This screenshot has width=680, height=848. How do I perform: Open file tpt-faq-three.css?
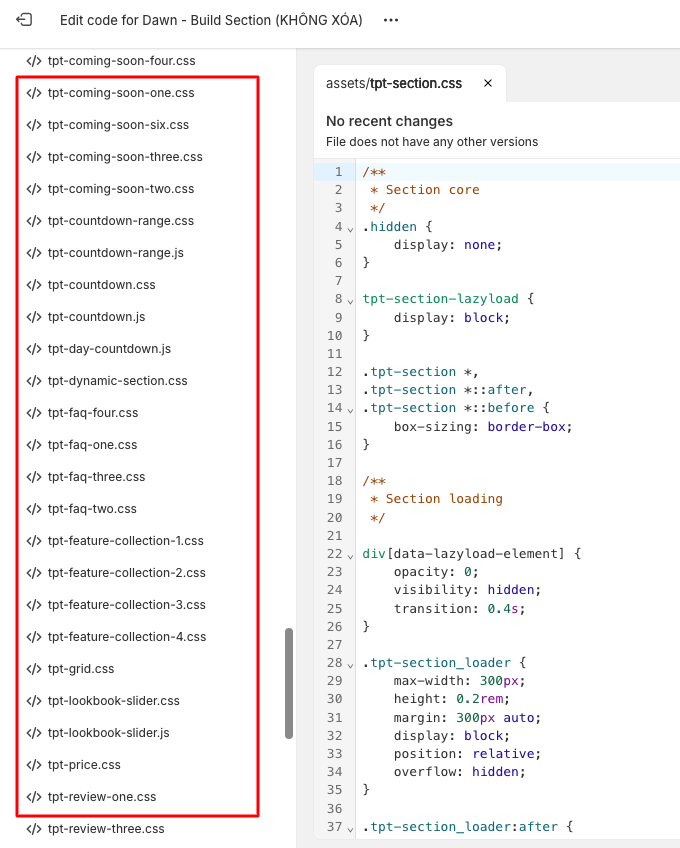(x=96, y=476)
